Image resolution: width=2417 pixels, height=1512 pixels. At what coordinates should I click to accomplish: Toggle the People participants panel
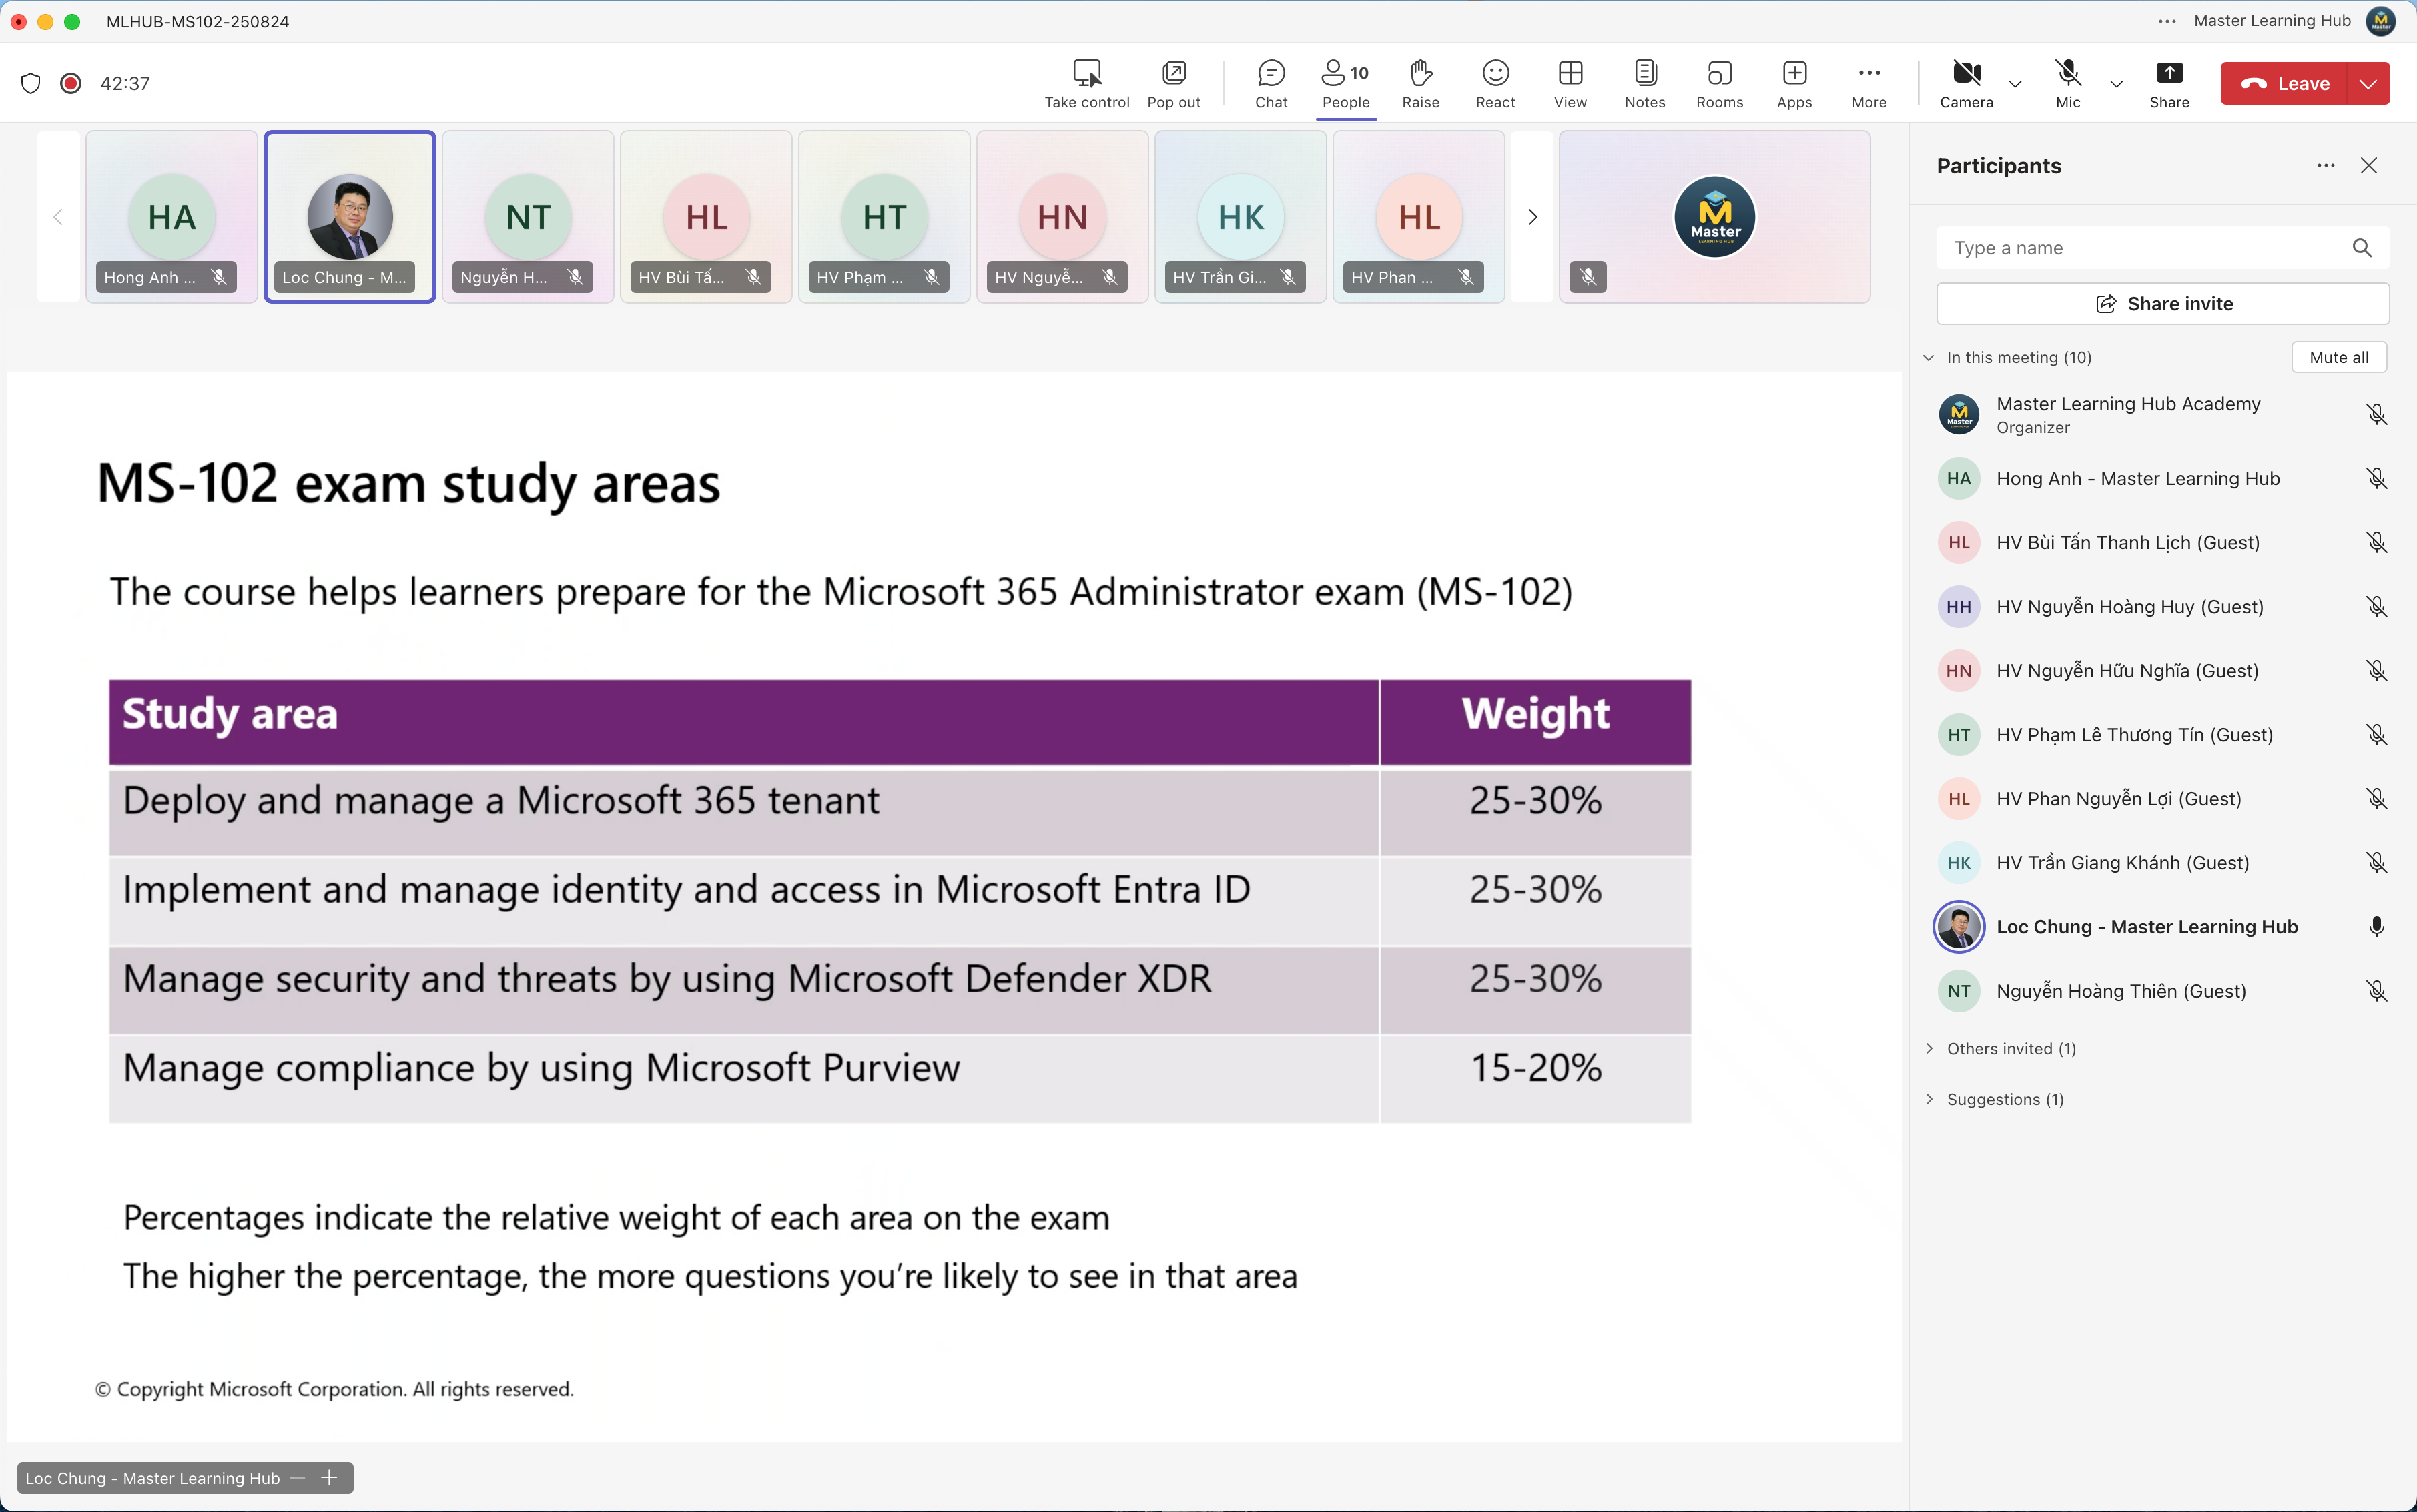(1345, 84)
